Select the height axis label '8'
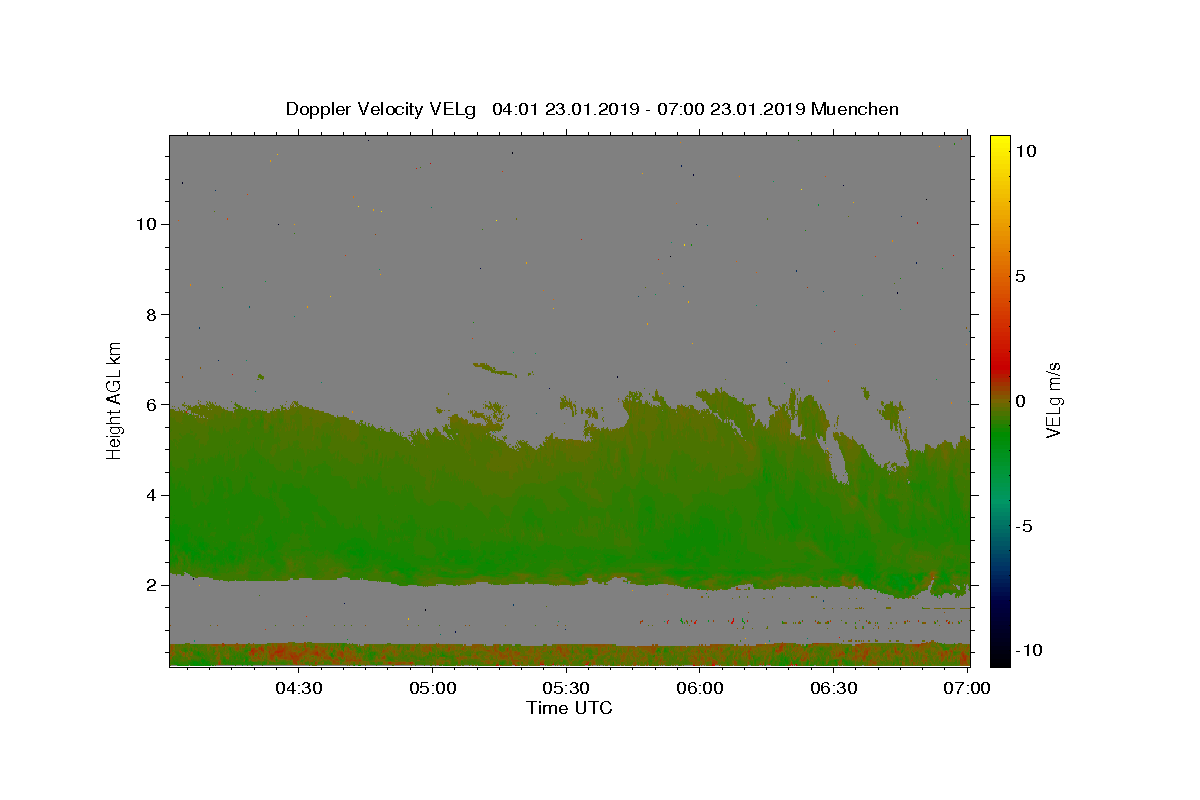 [151, 314]
